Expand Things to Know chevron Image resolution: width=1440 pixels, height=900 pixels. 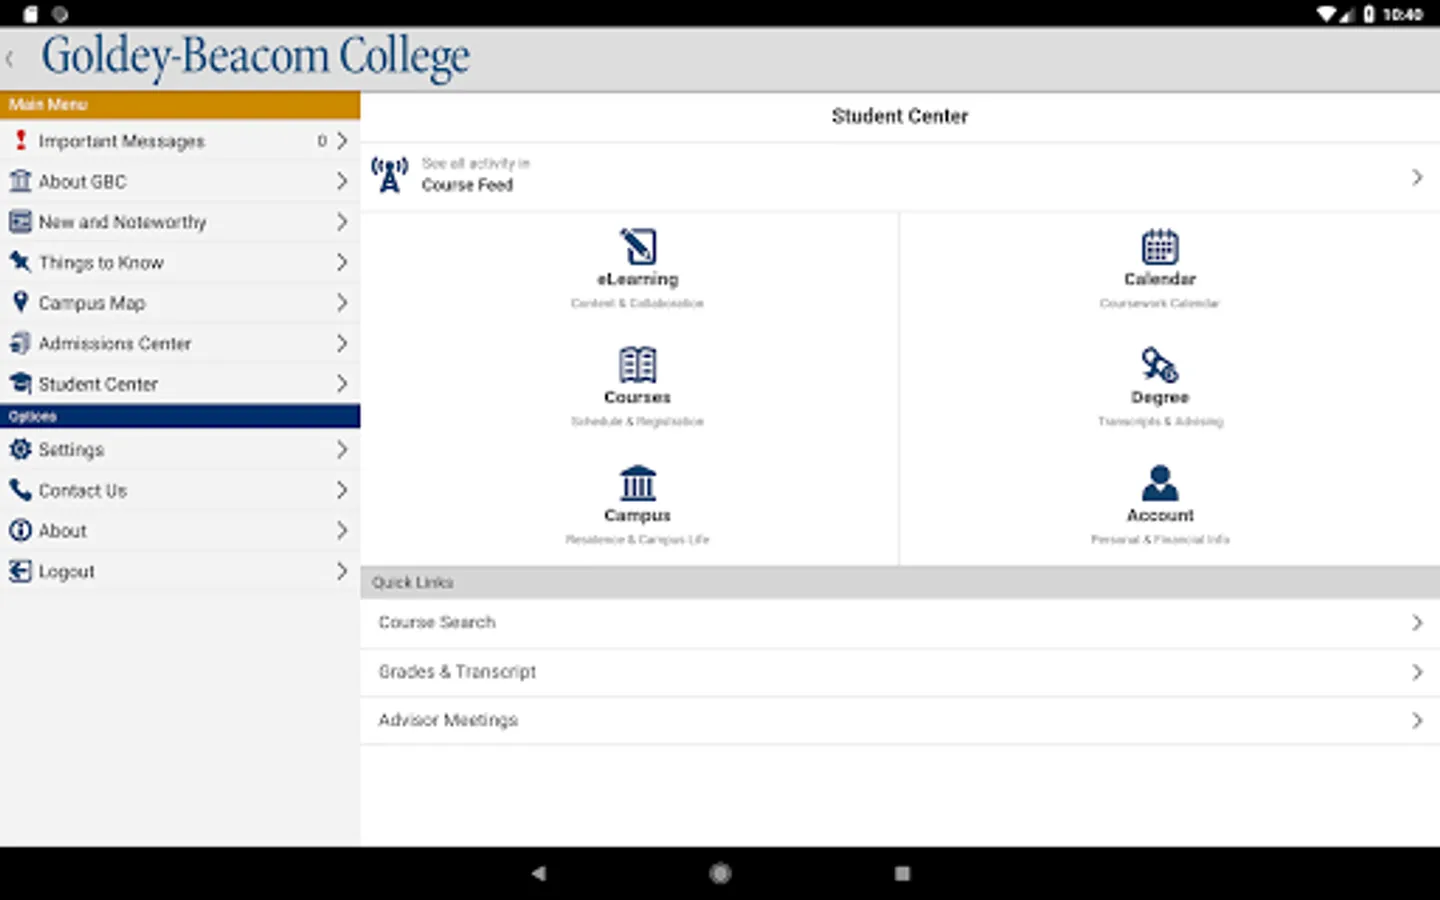[x=342, y=262]
